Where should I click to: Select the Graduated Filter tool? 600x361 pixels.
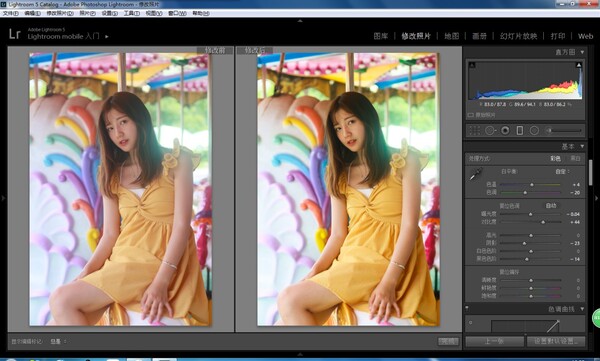pos(520,131)
